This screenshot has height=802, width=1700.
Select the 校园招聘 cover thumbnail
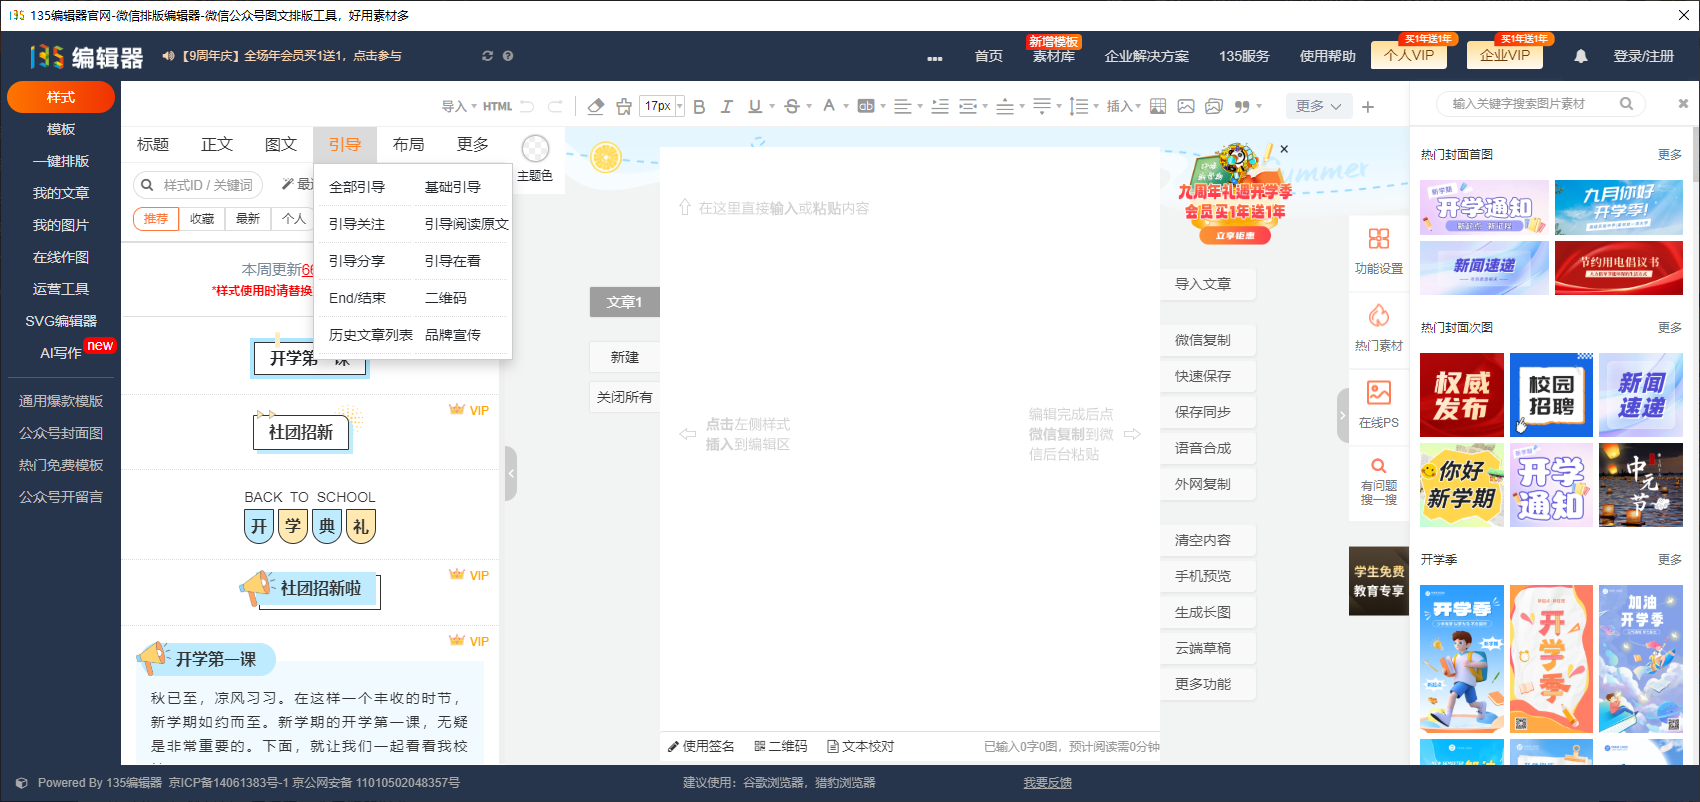[x=1551, y=395]
